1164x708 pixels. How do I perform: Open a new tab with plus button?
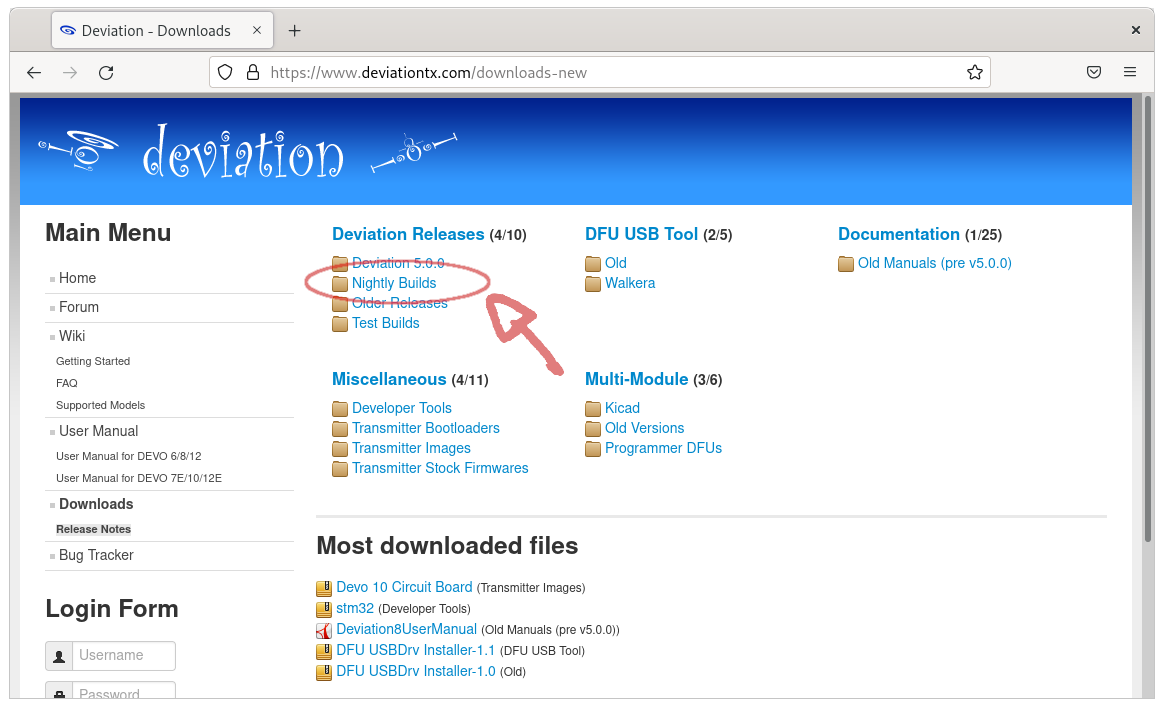tap(295, 30)
